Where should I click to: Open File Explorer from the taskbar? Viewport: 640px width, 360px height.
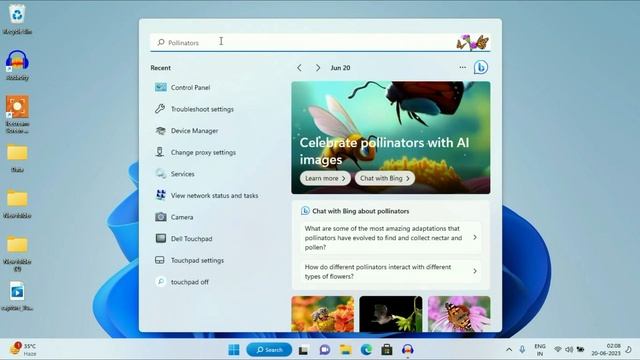[x=345, y=350]
